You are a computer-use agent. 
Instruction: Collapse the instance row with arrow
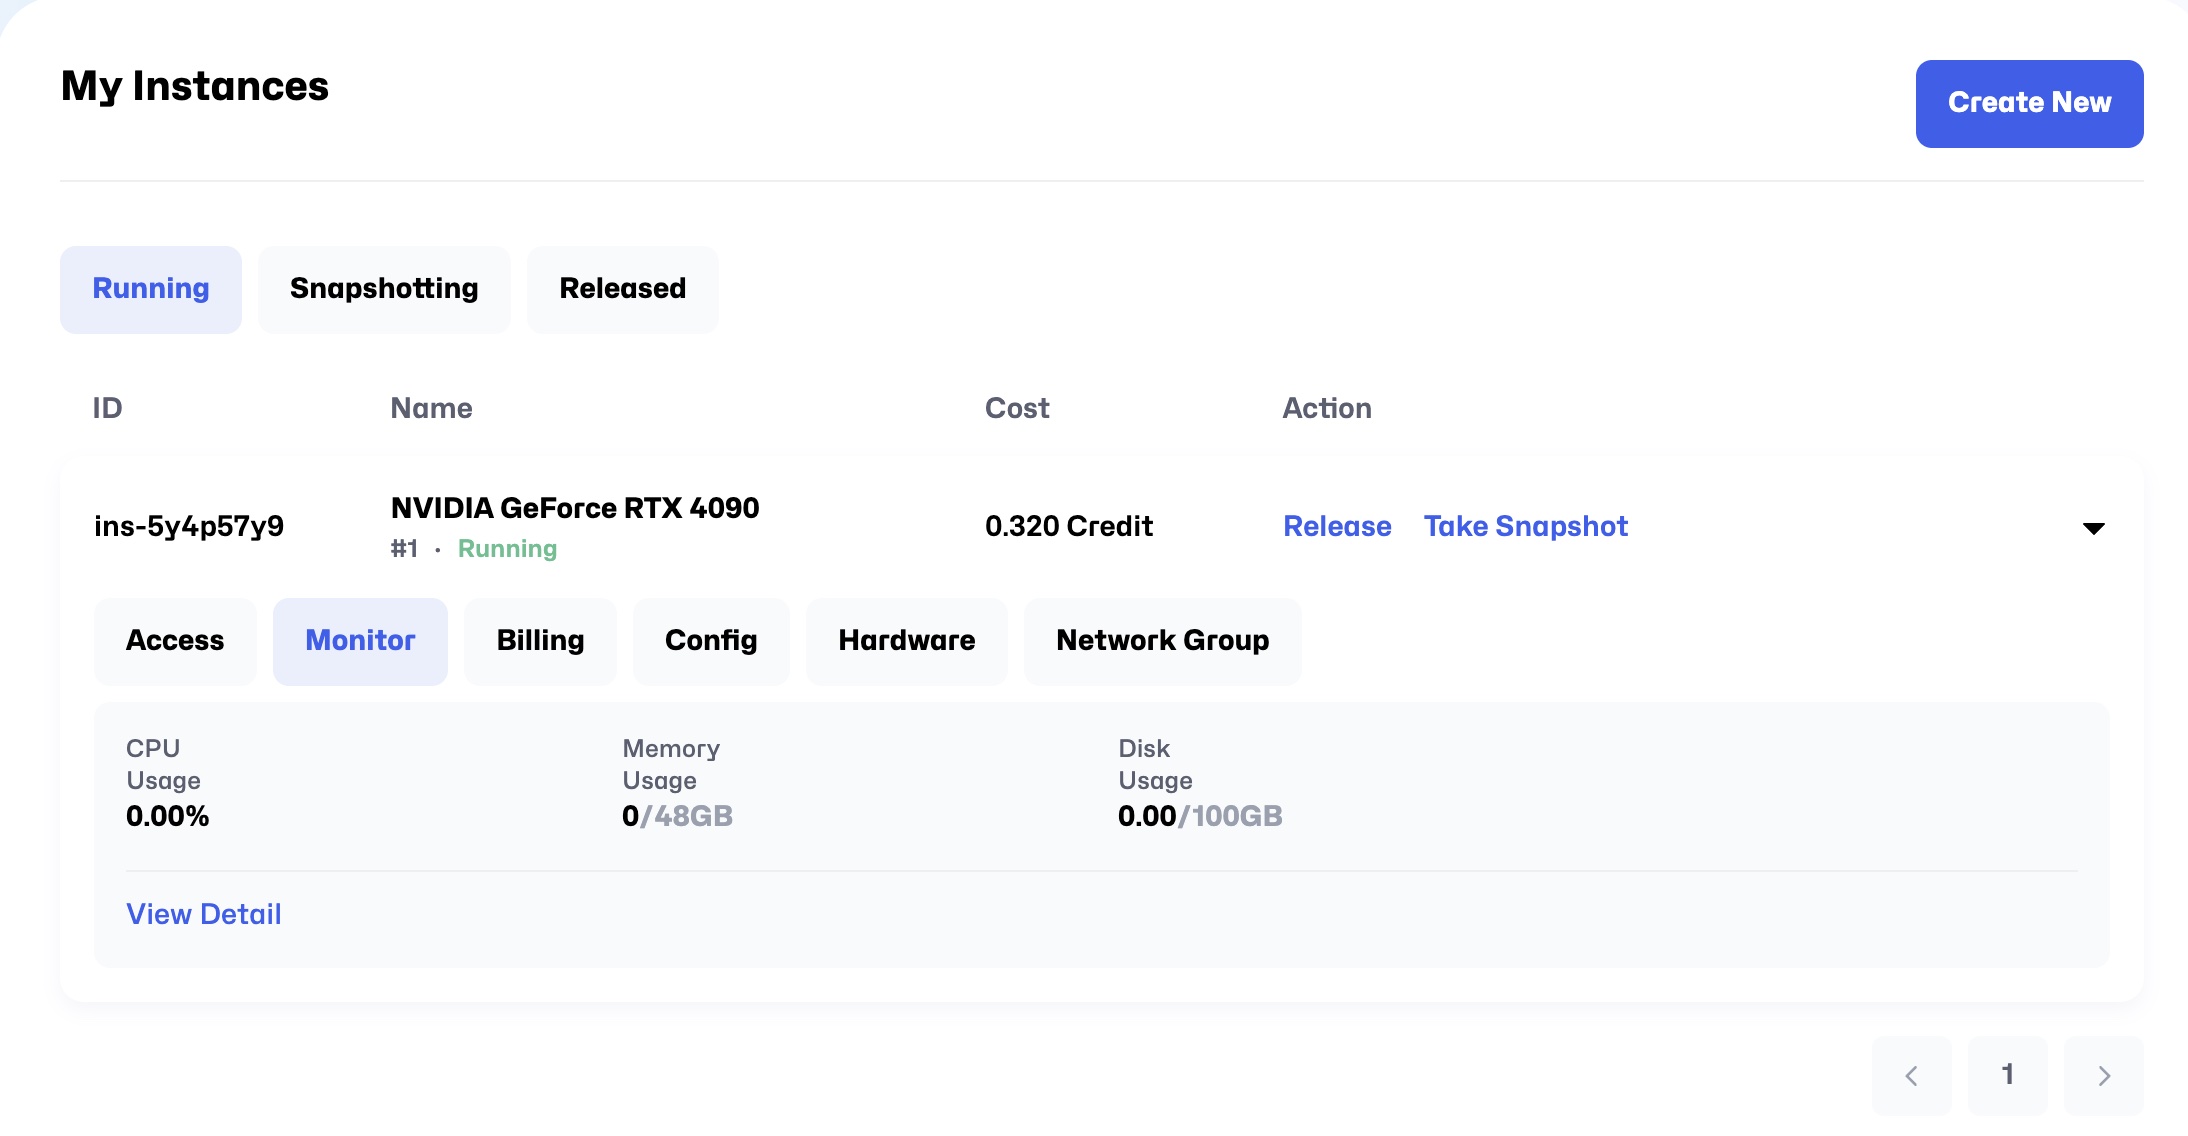pos(2093,528)
